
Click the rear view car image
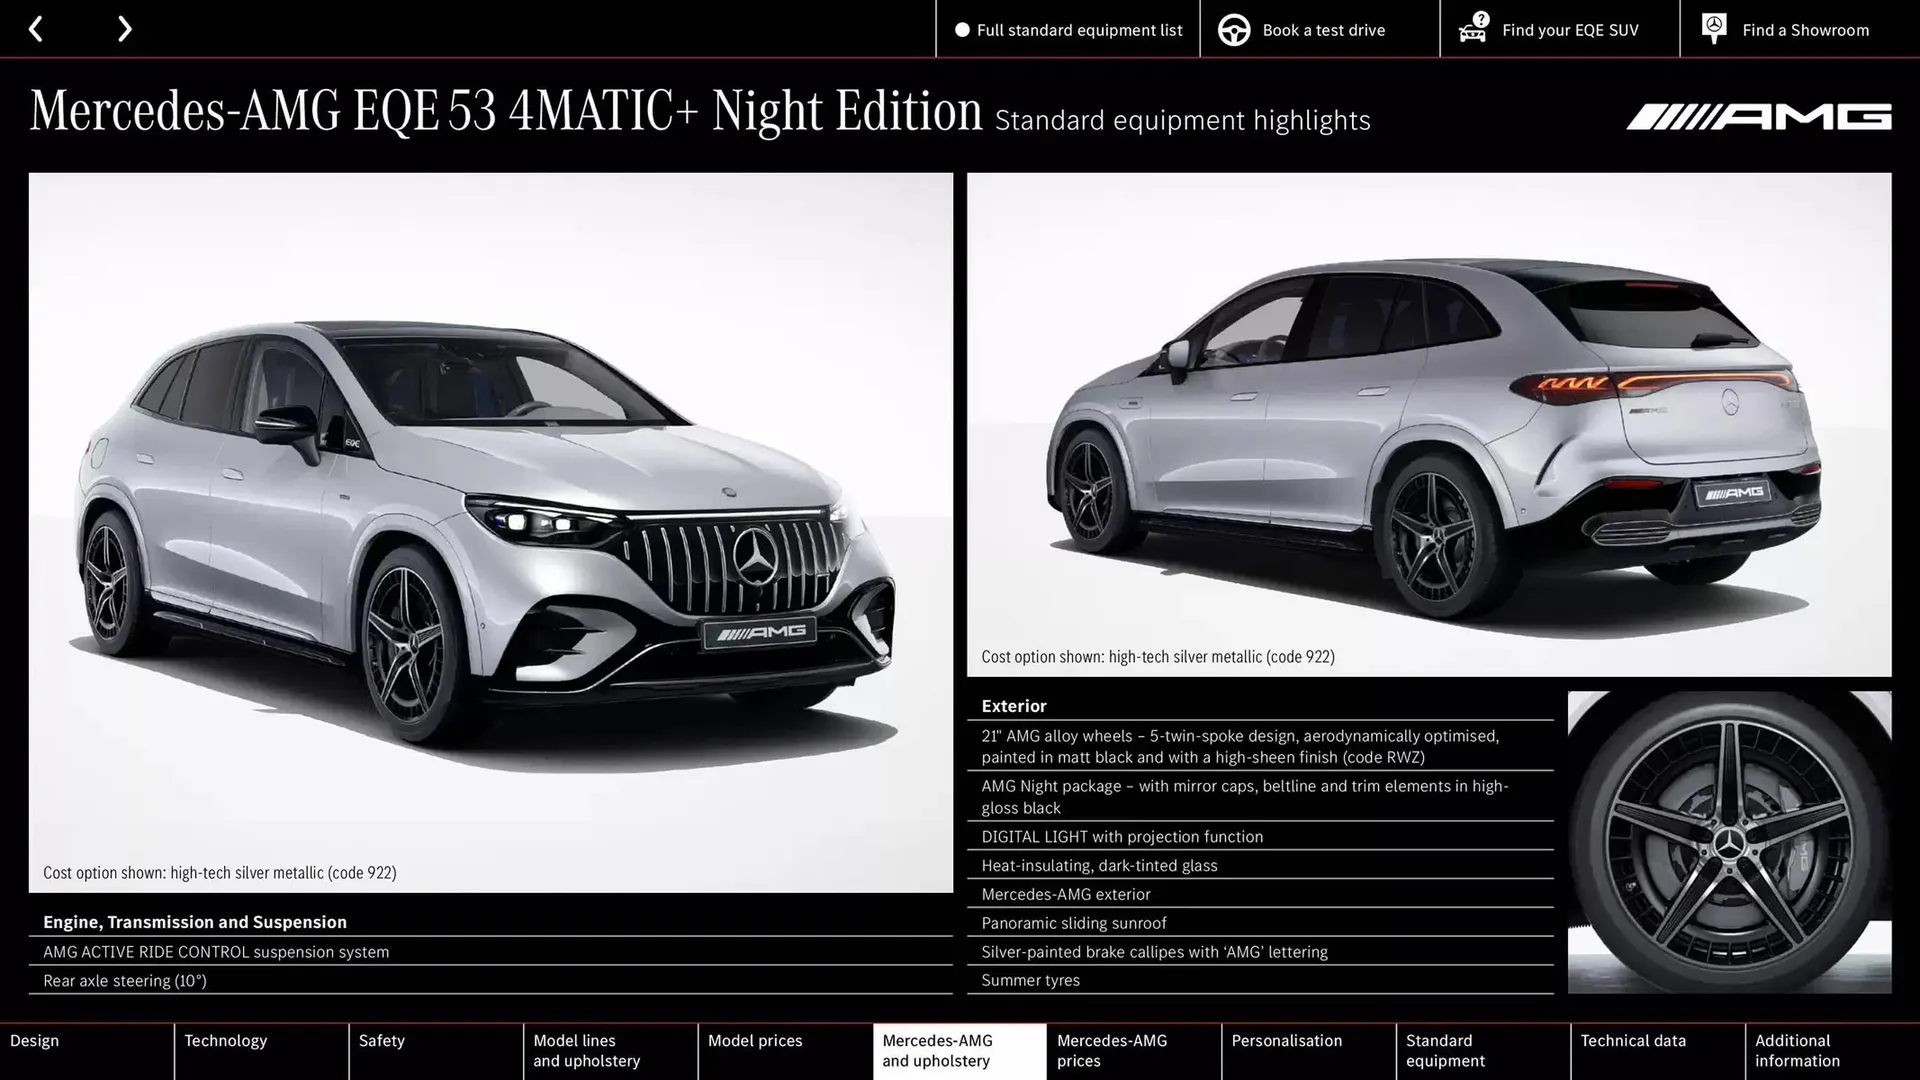click(x=1429, y=424)
